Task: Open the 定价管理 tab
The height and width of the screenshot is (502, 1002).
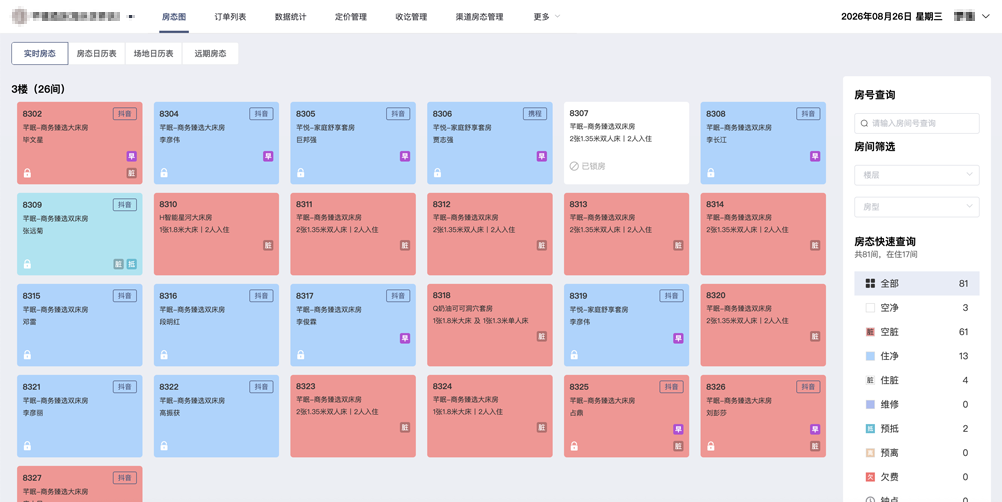Action: (351, 17)
